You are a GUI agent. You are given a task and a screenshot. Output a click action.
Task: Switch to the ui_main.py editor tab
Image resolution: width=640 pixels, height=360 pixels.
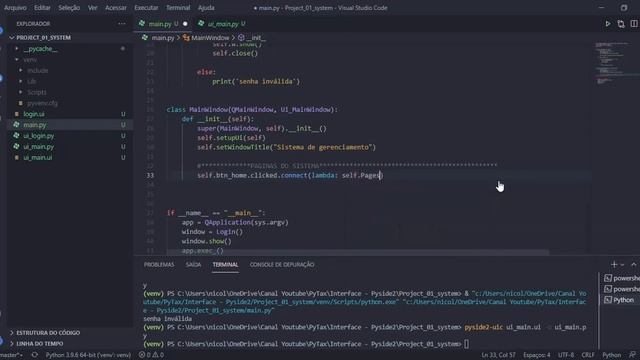tap(223, 24)
